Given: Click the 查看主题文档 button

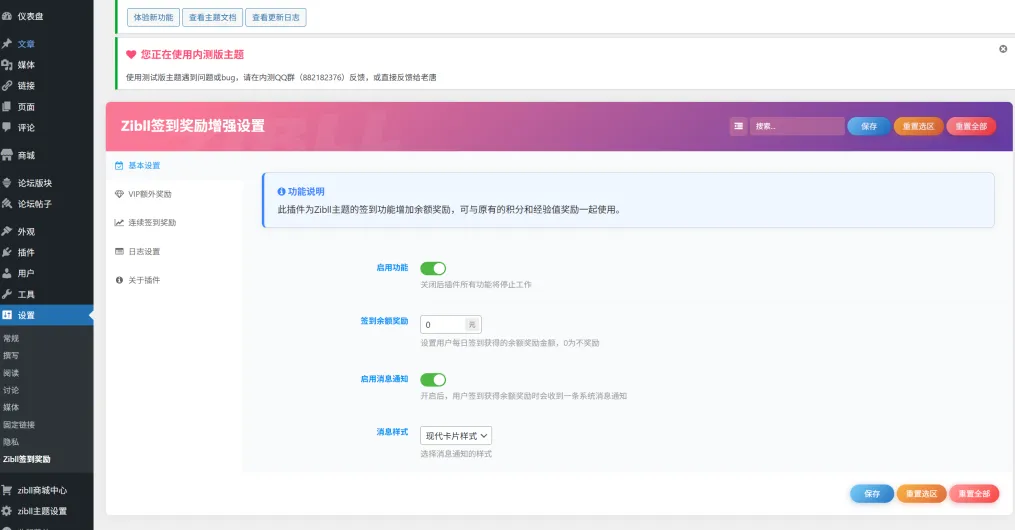Looking at the screenshot, I should (212, 17).
